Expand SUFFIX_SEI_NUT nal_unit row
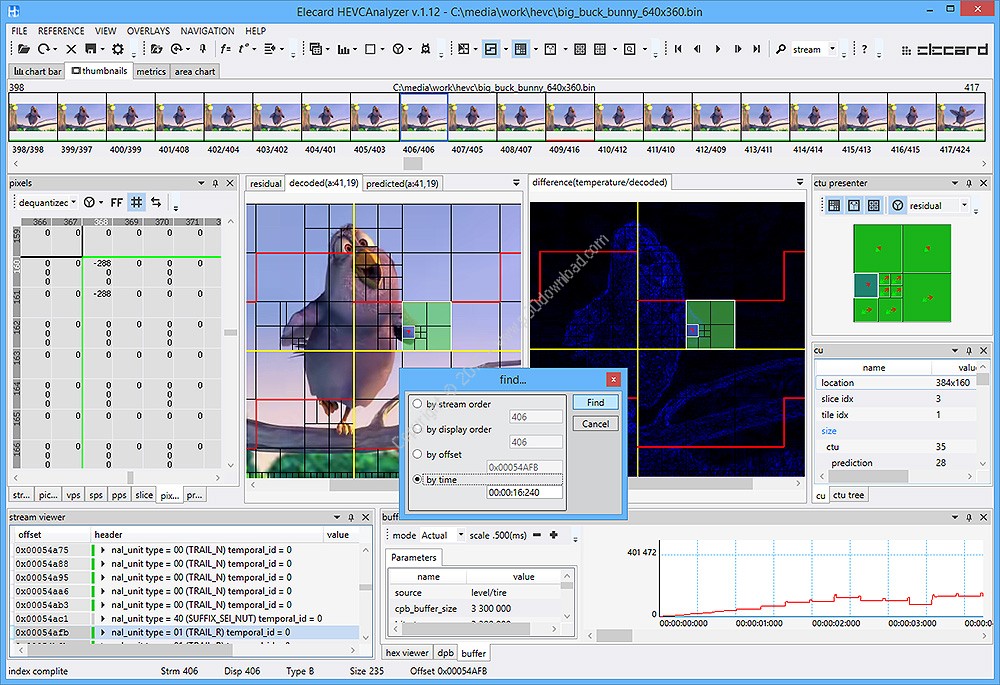The width and height of the screenshot is (1000, 685). (x=103, y=619)
